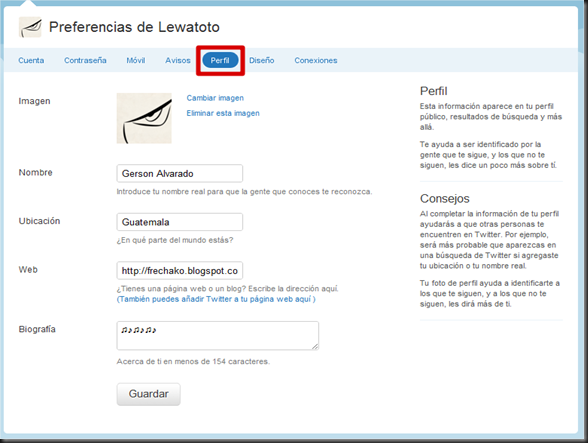The width and height of the screenshot is (588, 443).
Task: Click the small avatar icon beside Preferencias title
Action: (x=30, y=27)
